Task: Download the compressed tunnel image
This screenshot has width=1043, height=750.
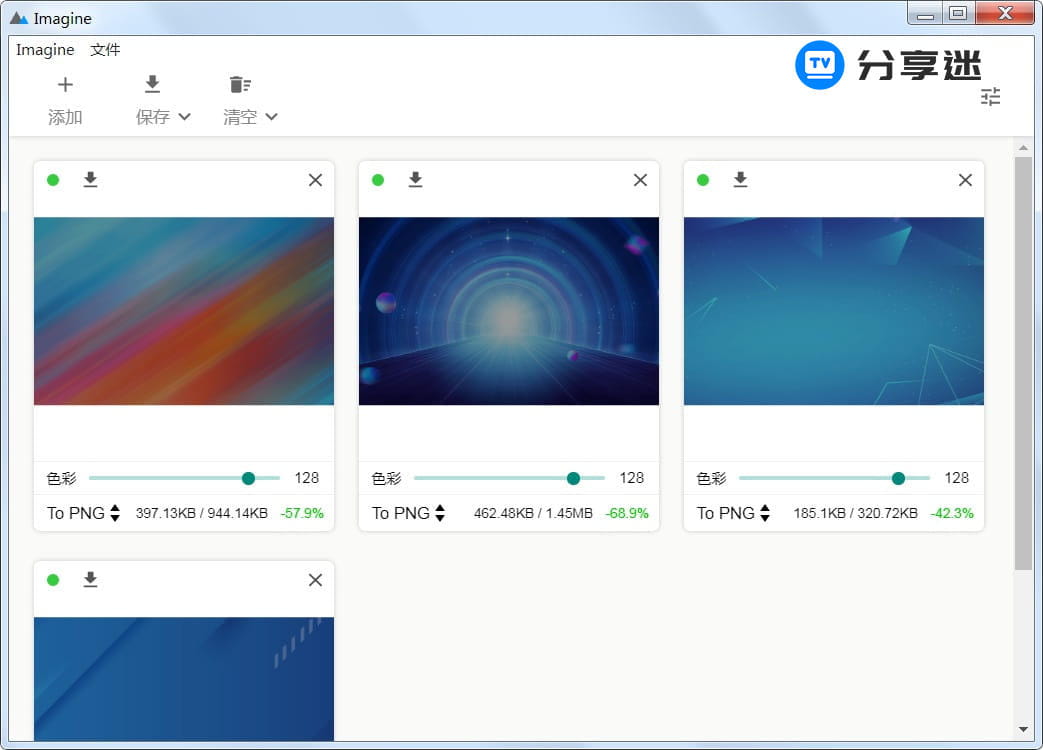Action: pyautogui.click(x=415, y=180)
